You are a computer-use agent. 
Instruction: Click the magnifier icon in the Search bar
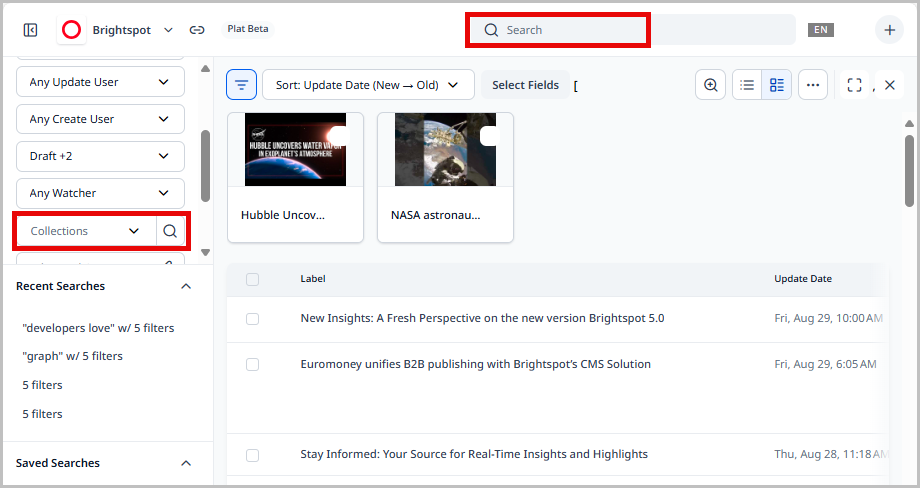click(491, 30)
